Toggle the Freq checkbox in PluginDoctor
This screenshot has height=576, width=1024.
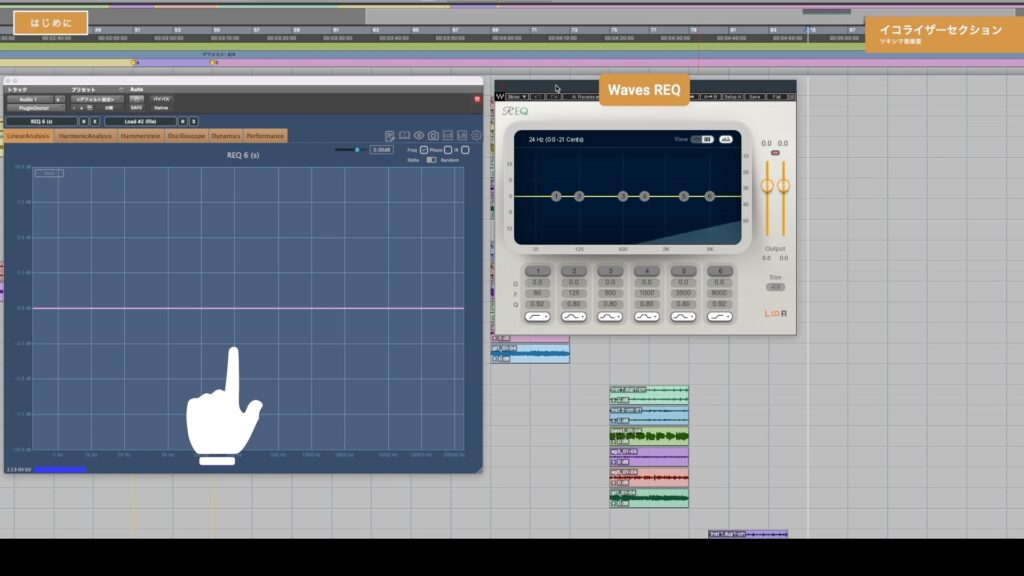424,150
